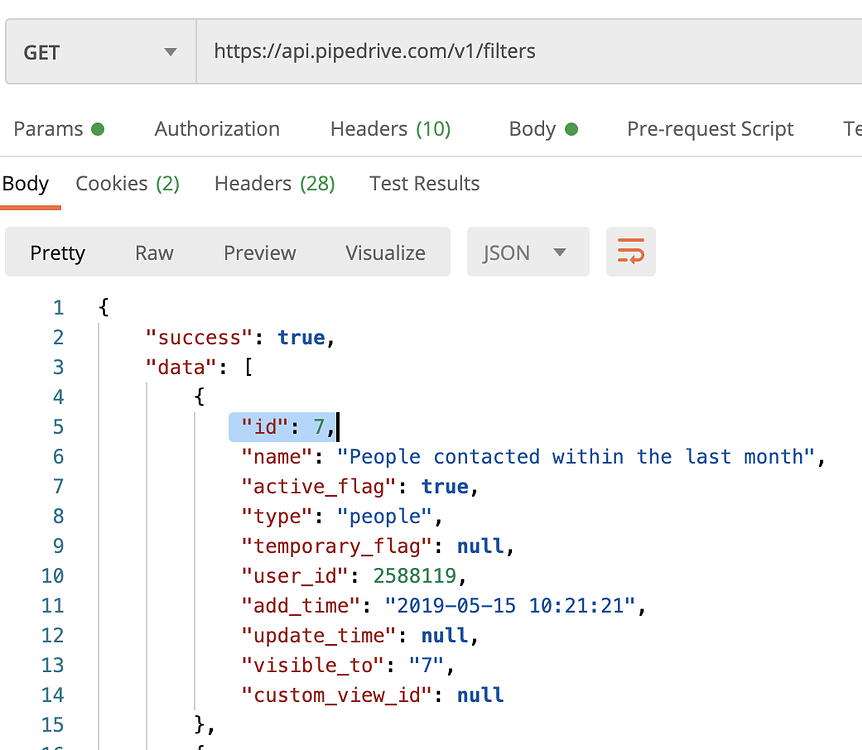The width and height of the screenshot is (862, 750).
Task: Open the Authorization request tab
Action: click(216, 128)
